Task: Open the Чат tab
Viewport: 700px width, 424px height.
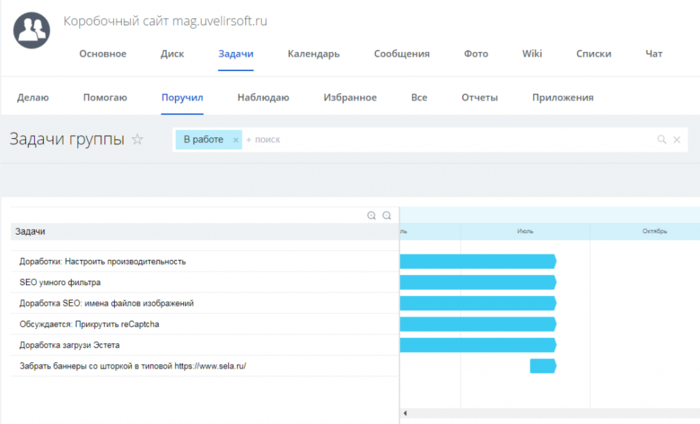Action: [x=654, y=54]
